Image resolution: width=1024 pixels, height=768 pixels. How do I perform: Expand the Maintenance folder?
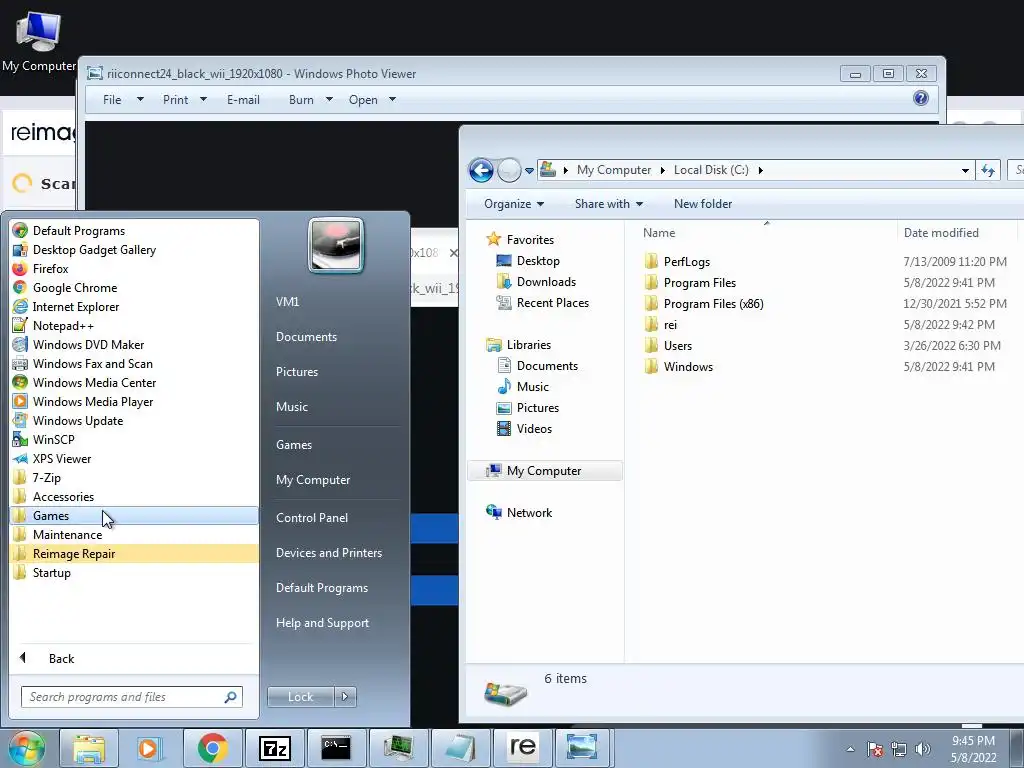point(134,534)
